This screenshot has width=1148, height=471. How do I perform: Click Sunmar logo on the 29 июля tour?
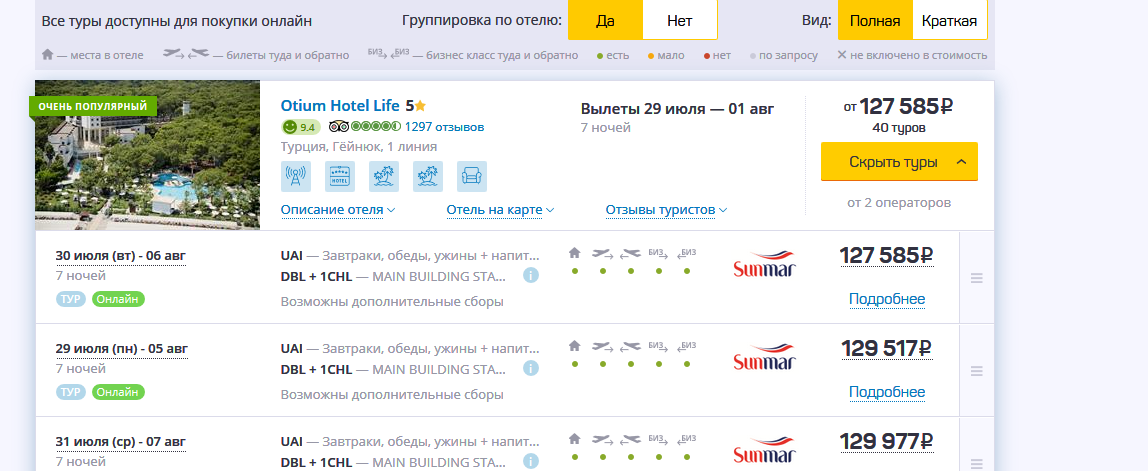tap(764, 357)
